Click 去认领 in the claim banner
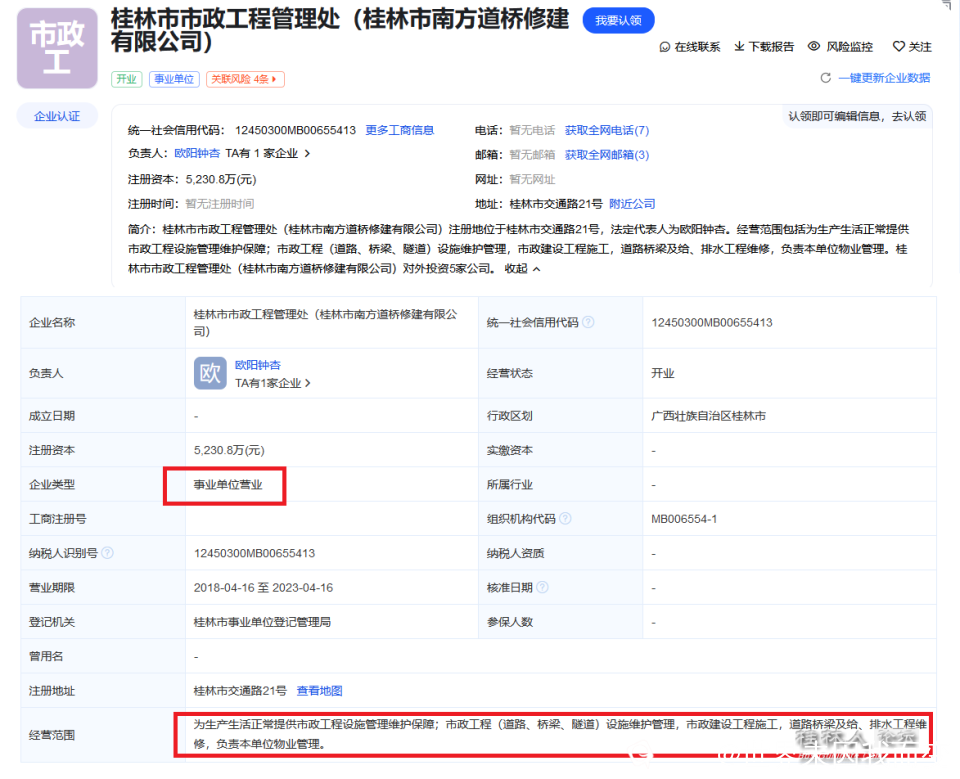Screen dimensions: 960x779 point(910,115)
